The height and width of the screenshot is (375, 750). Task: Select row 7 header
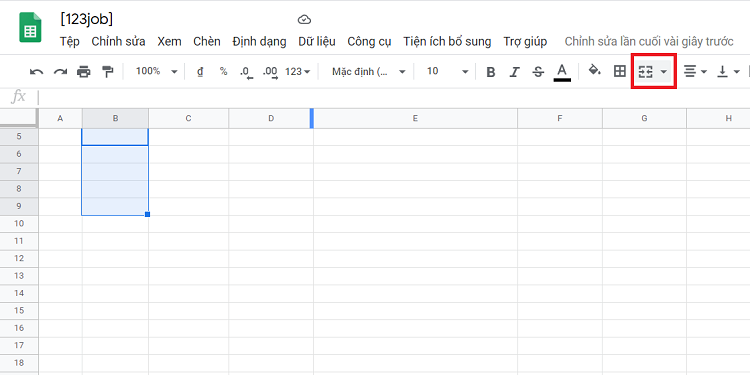click(x=19, y=171)
